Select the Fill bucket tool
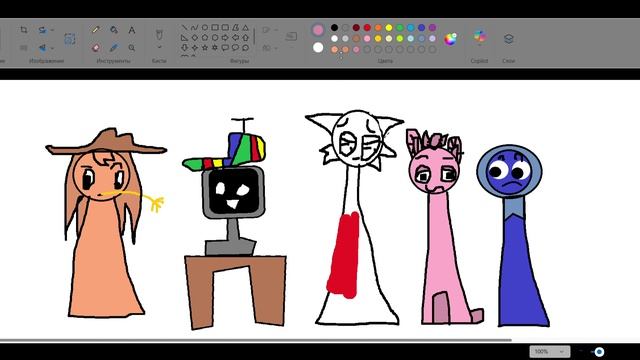Screen dimensions: 640x360 [x=114, y=30]
